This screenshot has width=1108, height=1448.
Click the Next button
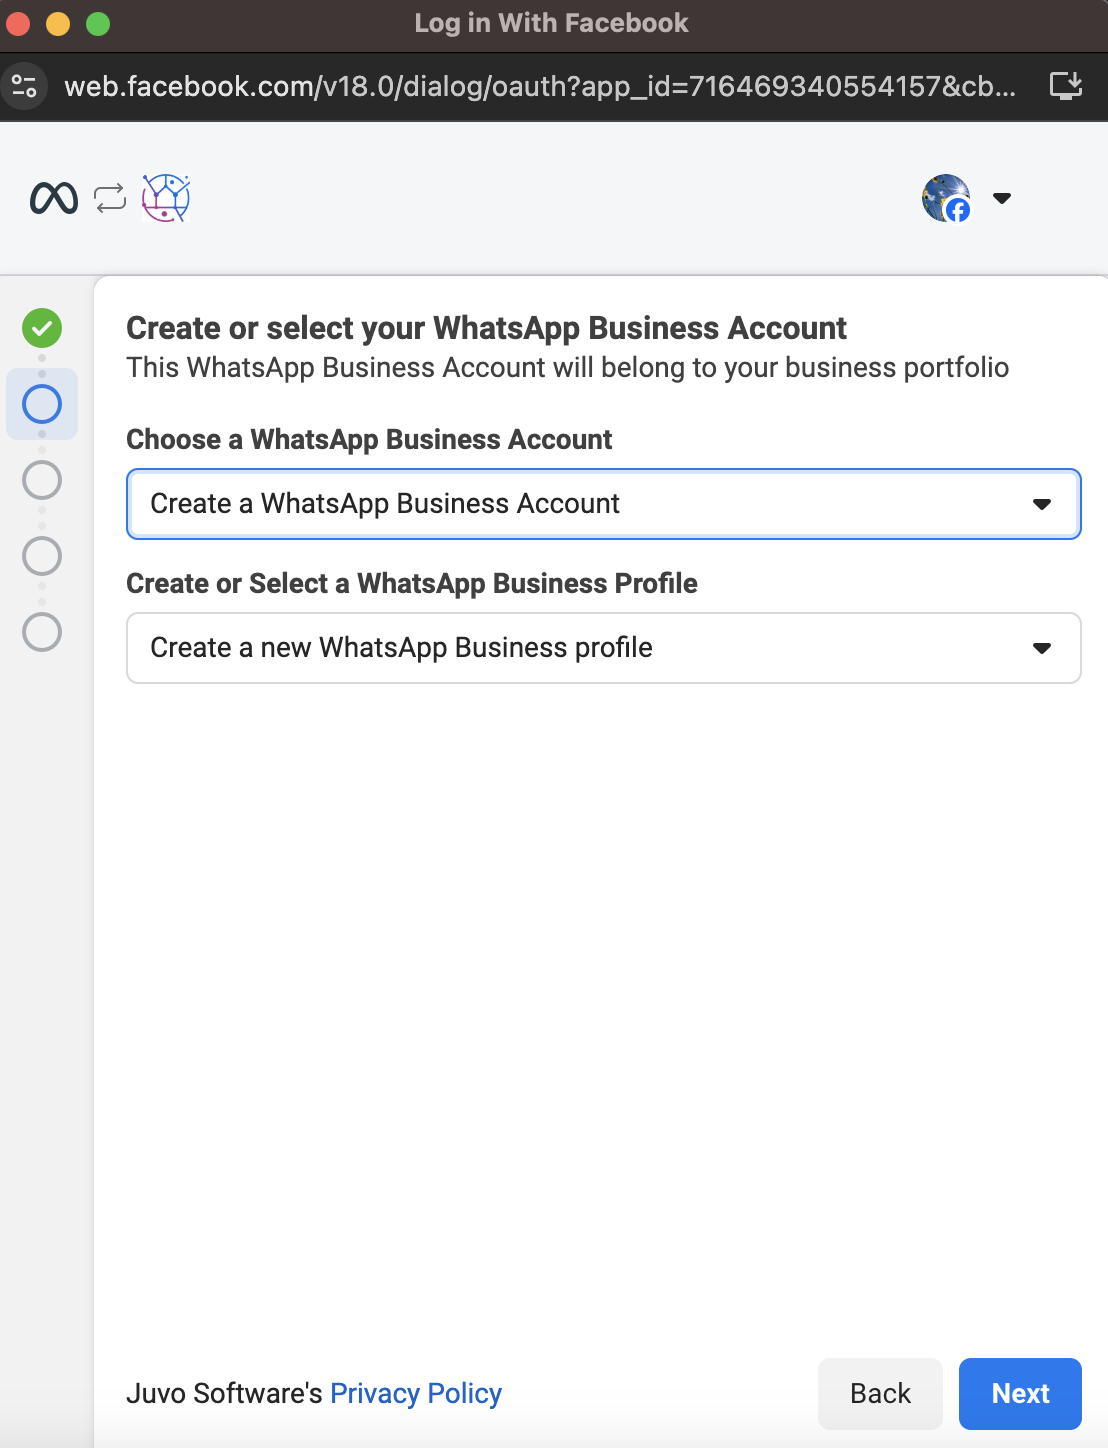click(1020, 1393)
